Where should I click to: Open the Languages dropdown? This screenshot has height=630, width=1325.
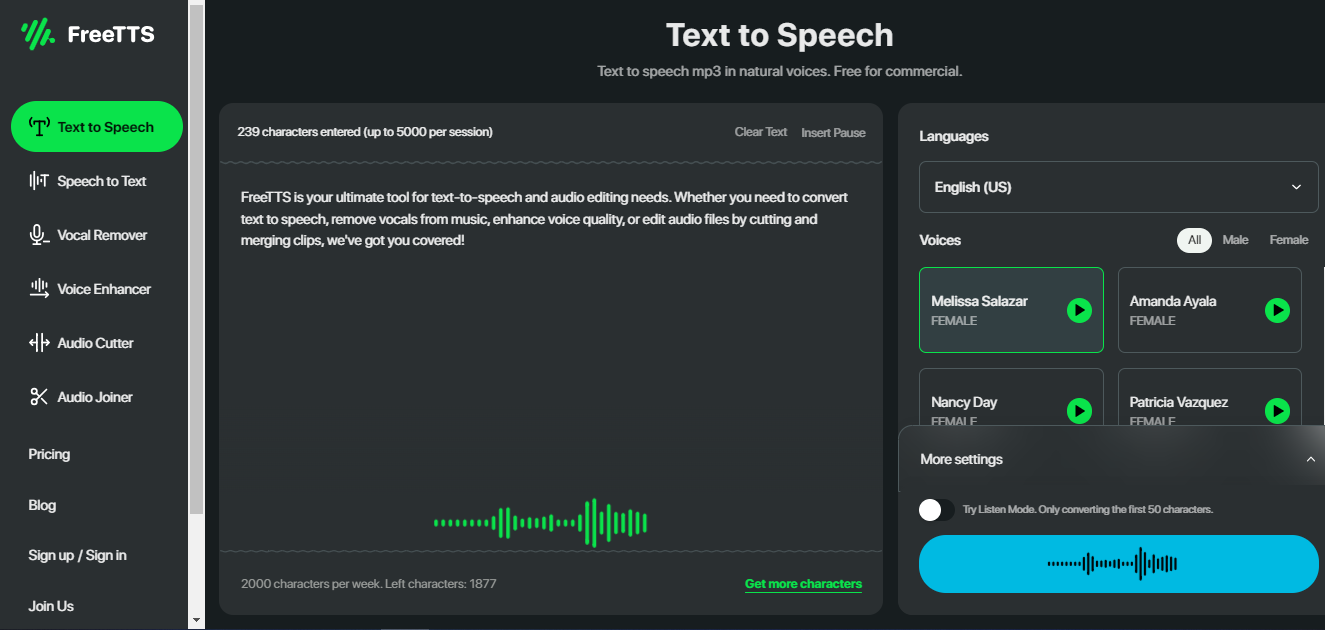[1118, 187]
